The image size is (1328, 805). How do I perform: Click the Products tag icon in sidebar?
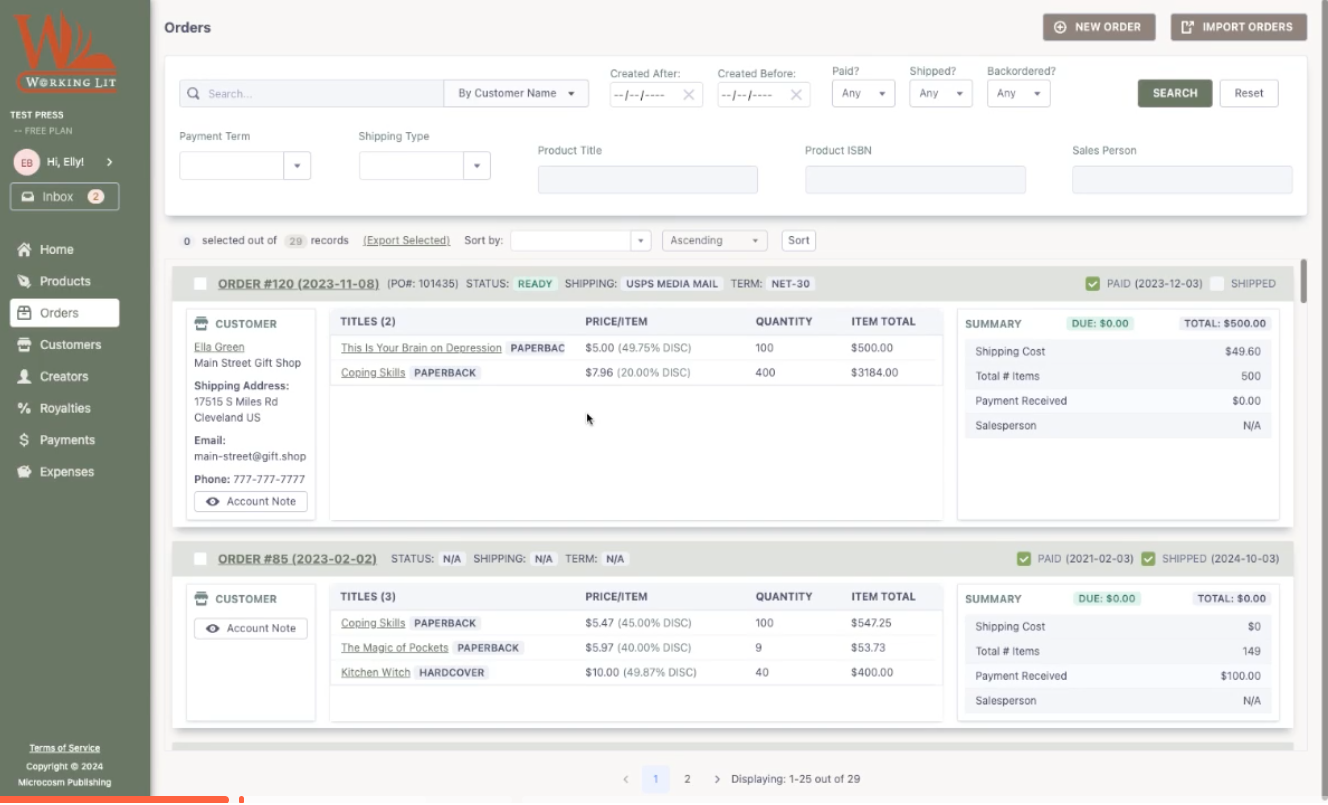tap(24, 282)
